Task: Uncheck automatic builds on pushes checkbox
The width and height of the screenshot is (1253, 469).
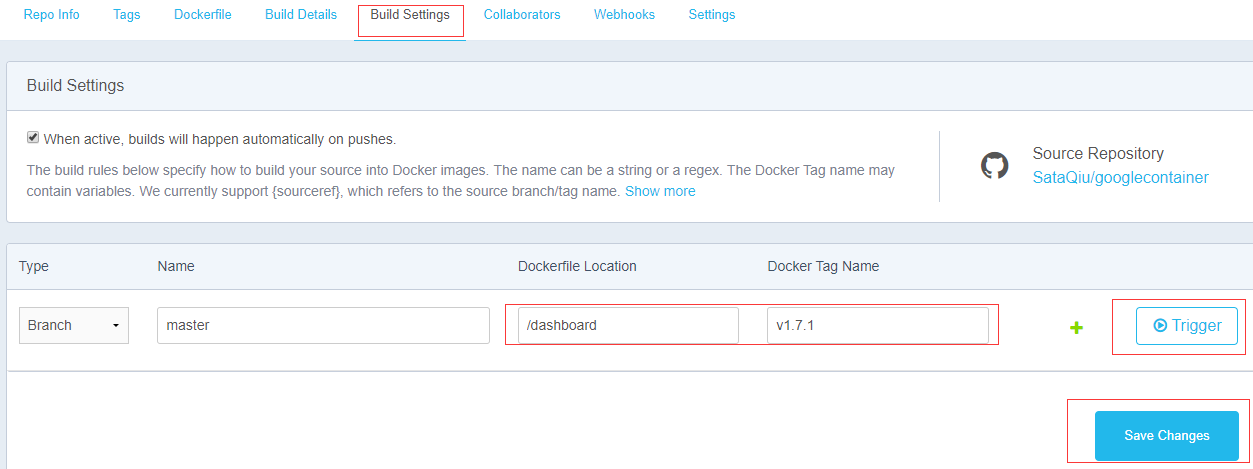Action: 33,138
